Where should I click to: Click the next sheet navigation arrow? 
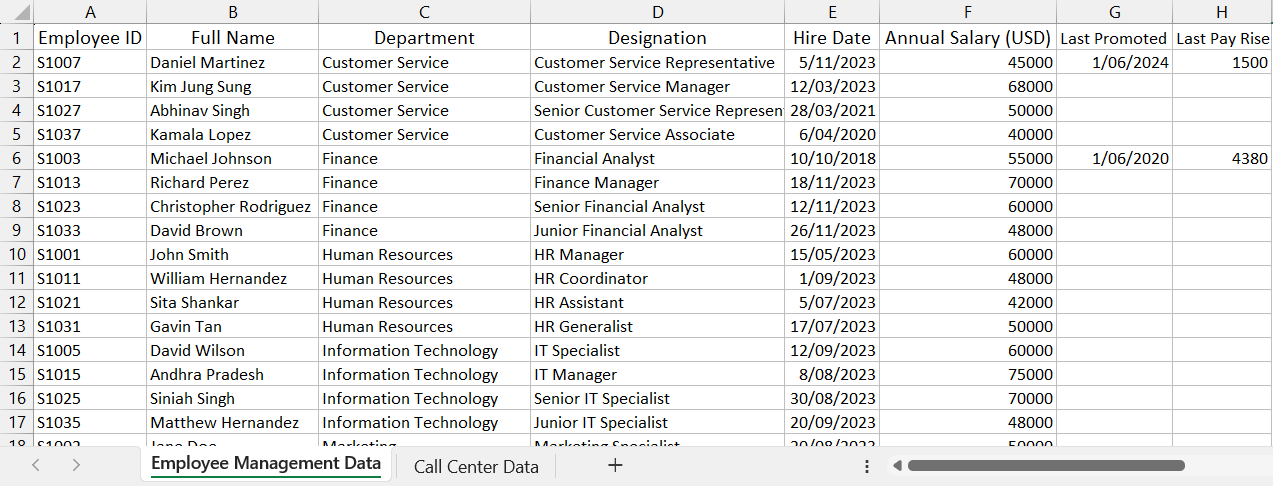[x=77, y=465]
